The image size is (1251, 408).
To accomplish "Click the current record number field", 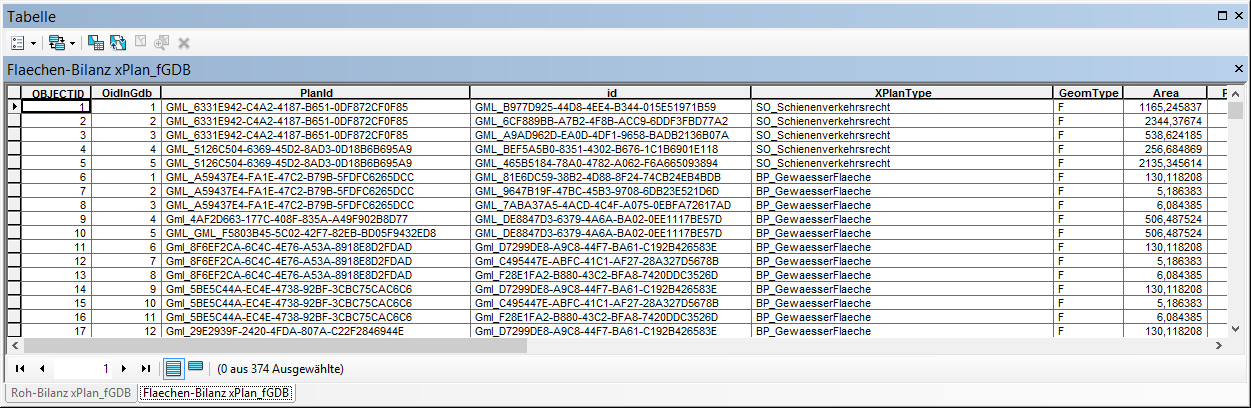I will (84, 369).
